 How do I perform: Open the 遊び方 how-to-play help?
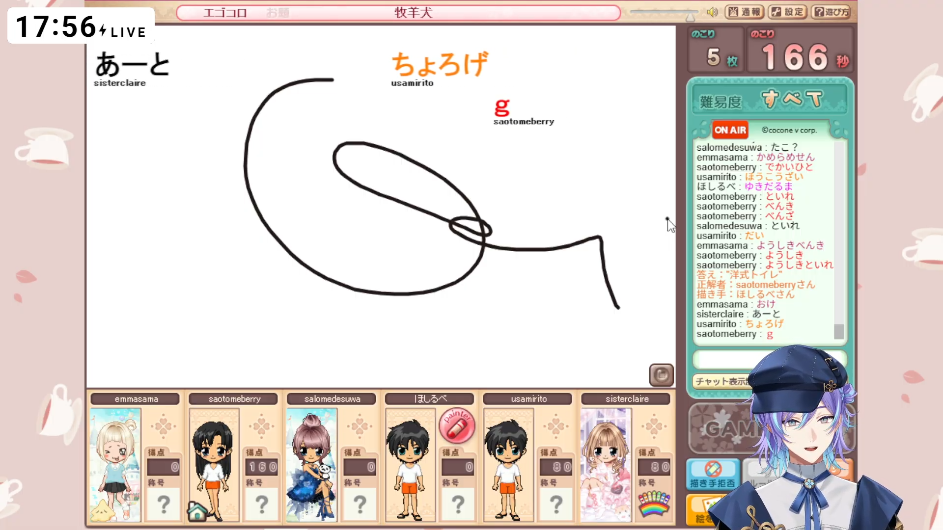point(831,12)
